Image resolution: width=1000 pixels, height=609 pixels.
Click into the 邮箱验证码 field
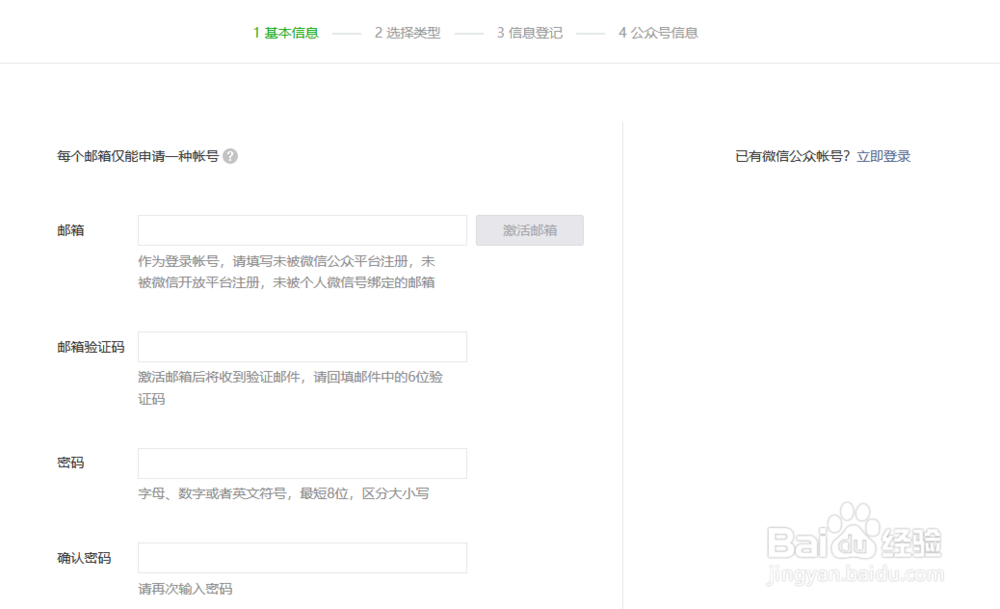302,347
